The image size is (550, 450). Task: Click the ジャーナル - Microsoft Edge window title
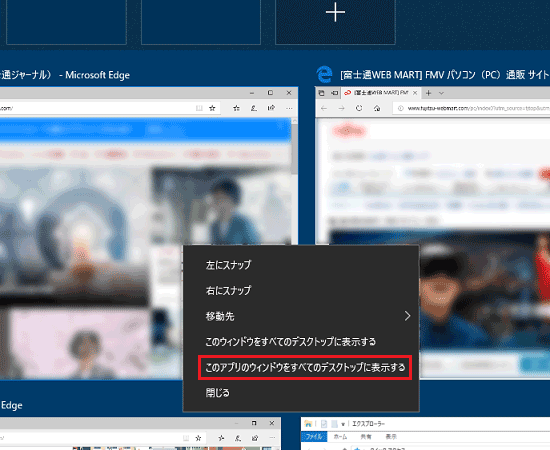(65, 75)
